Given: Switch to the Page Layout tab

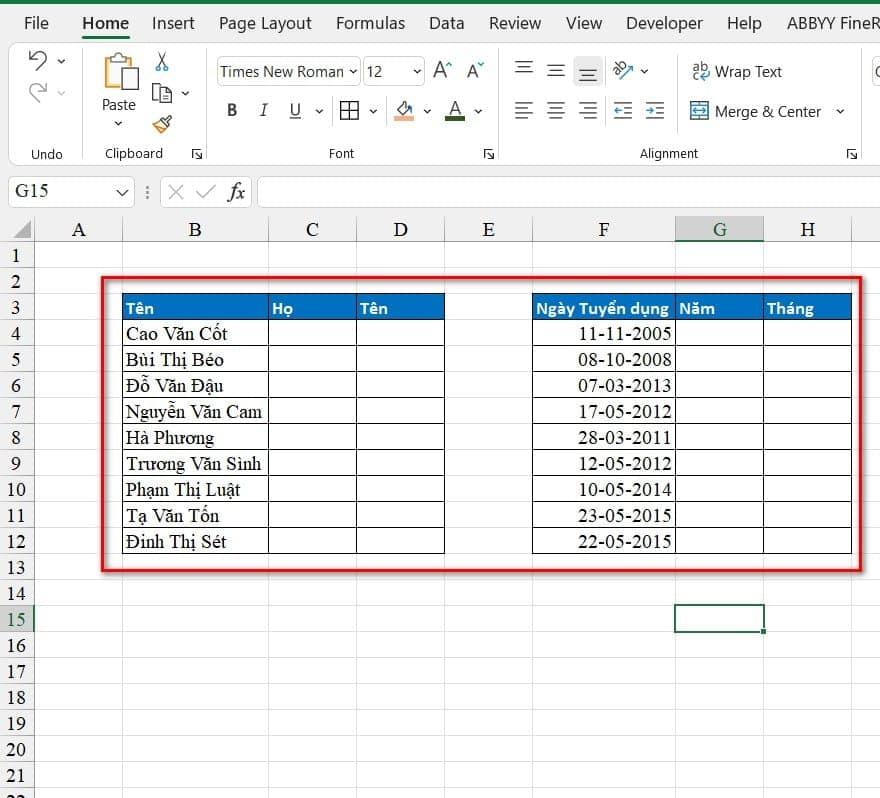Looking at the screenshot, I should (265, 23).
